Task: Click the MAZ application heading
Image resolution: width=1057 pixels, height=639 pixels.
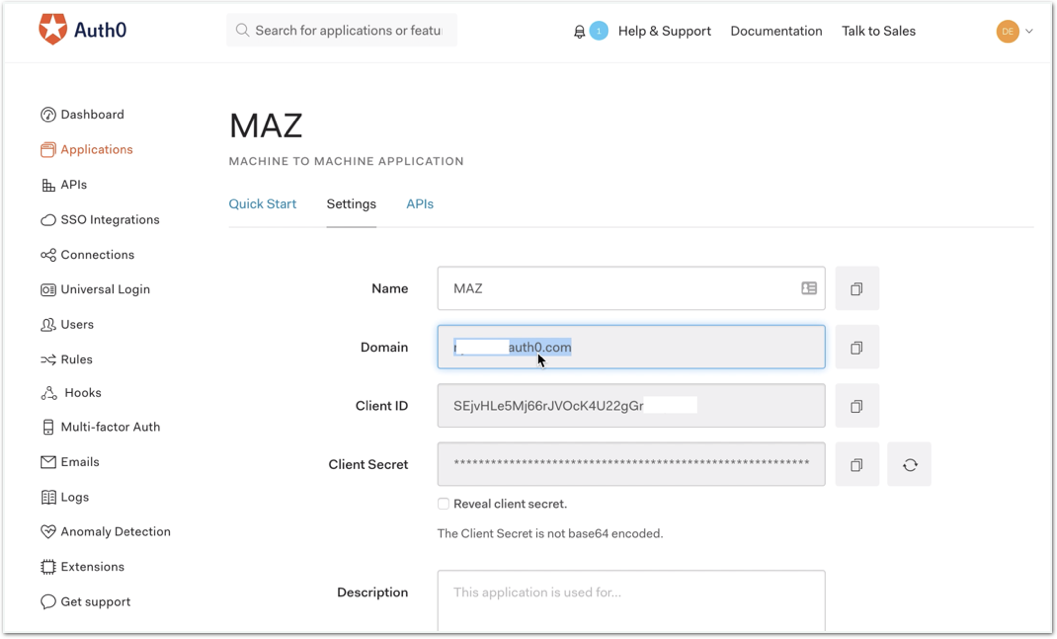Action: pyautogui.click(x=266, y=126)
